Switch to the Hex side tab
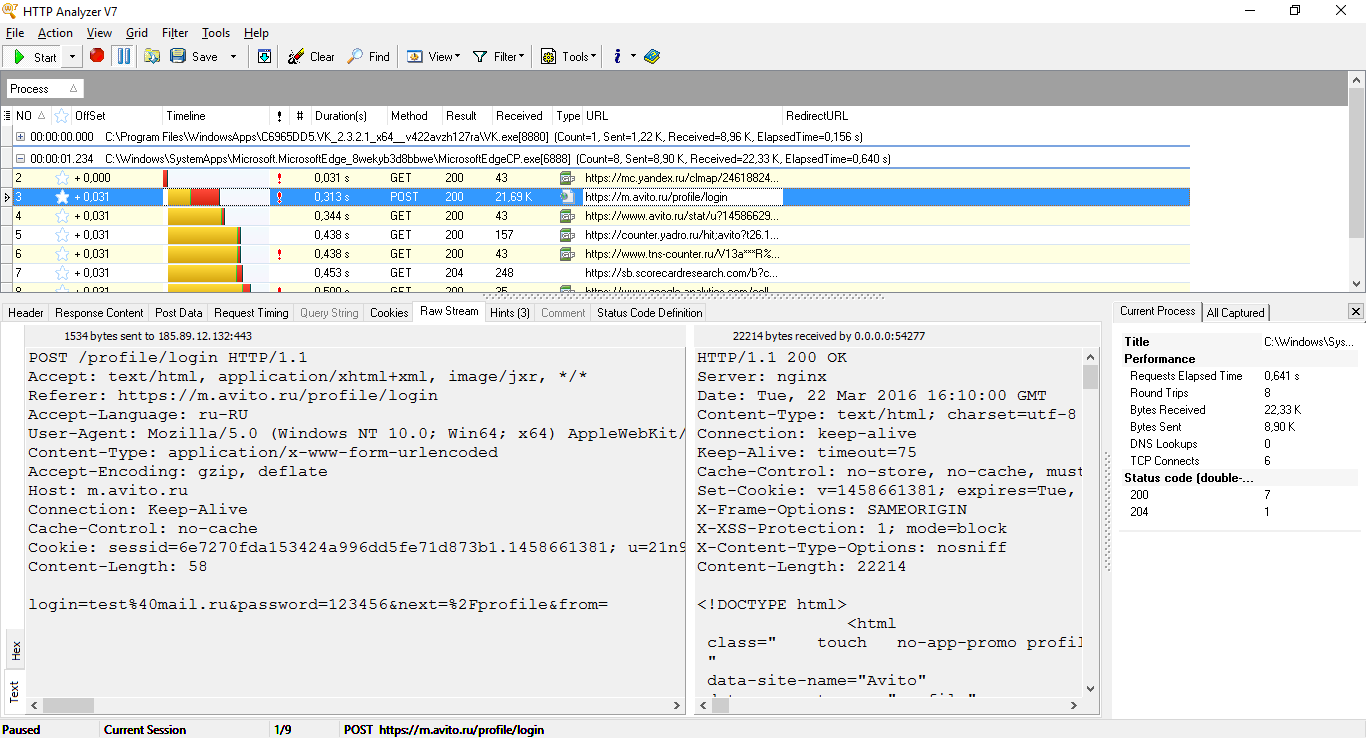This screenshot has height=738, width=1366. click(15, 651)
